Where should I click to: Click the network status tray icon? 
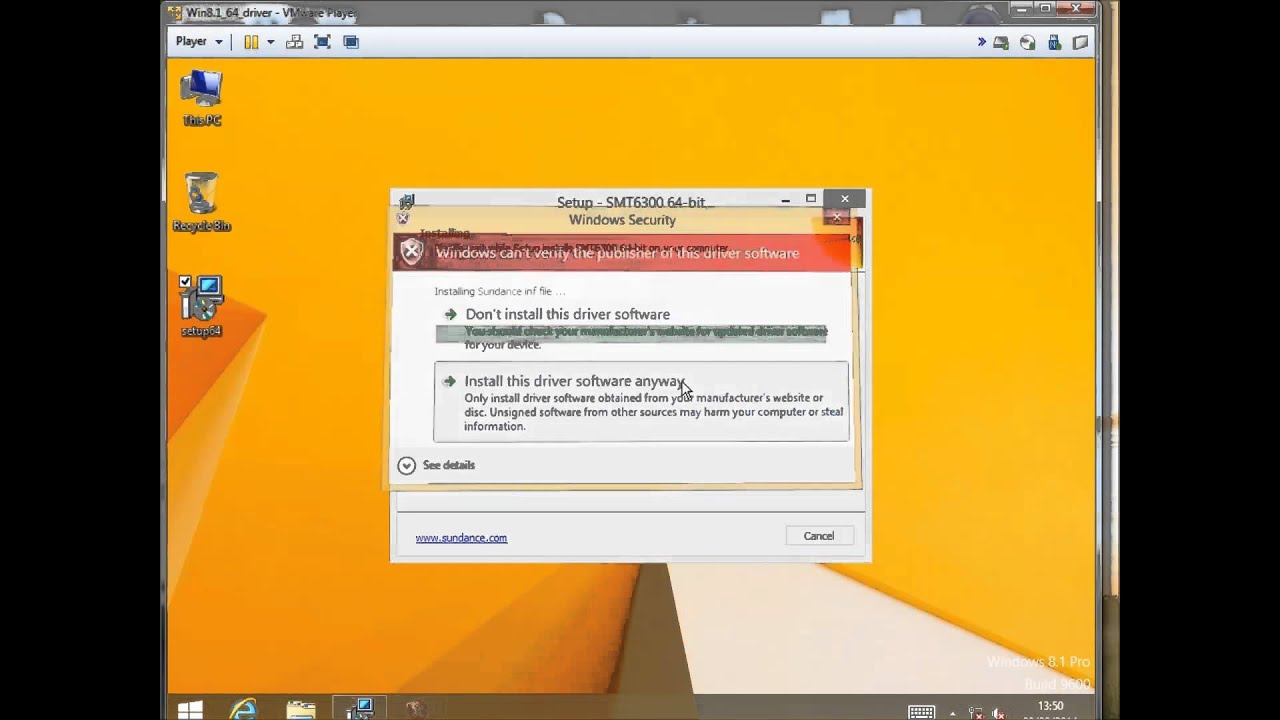(976, 713)
